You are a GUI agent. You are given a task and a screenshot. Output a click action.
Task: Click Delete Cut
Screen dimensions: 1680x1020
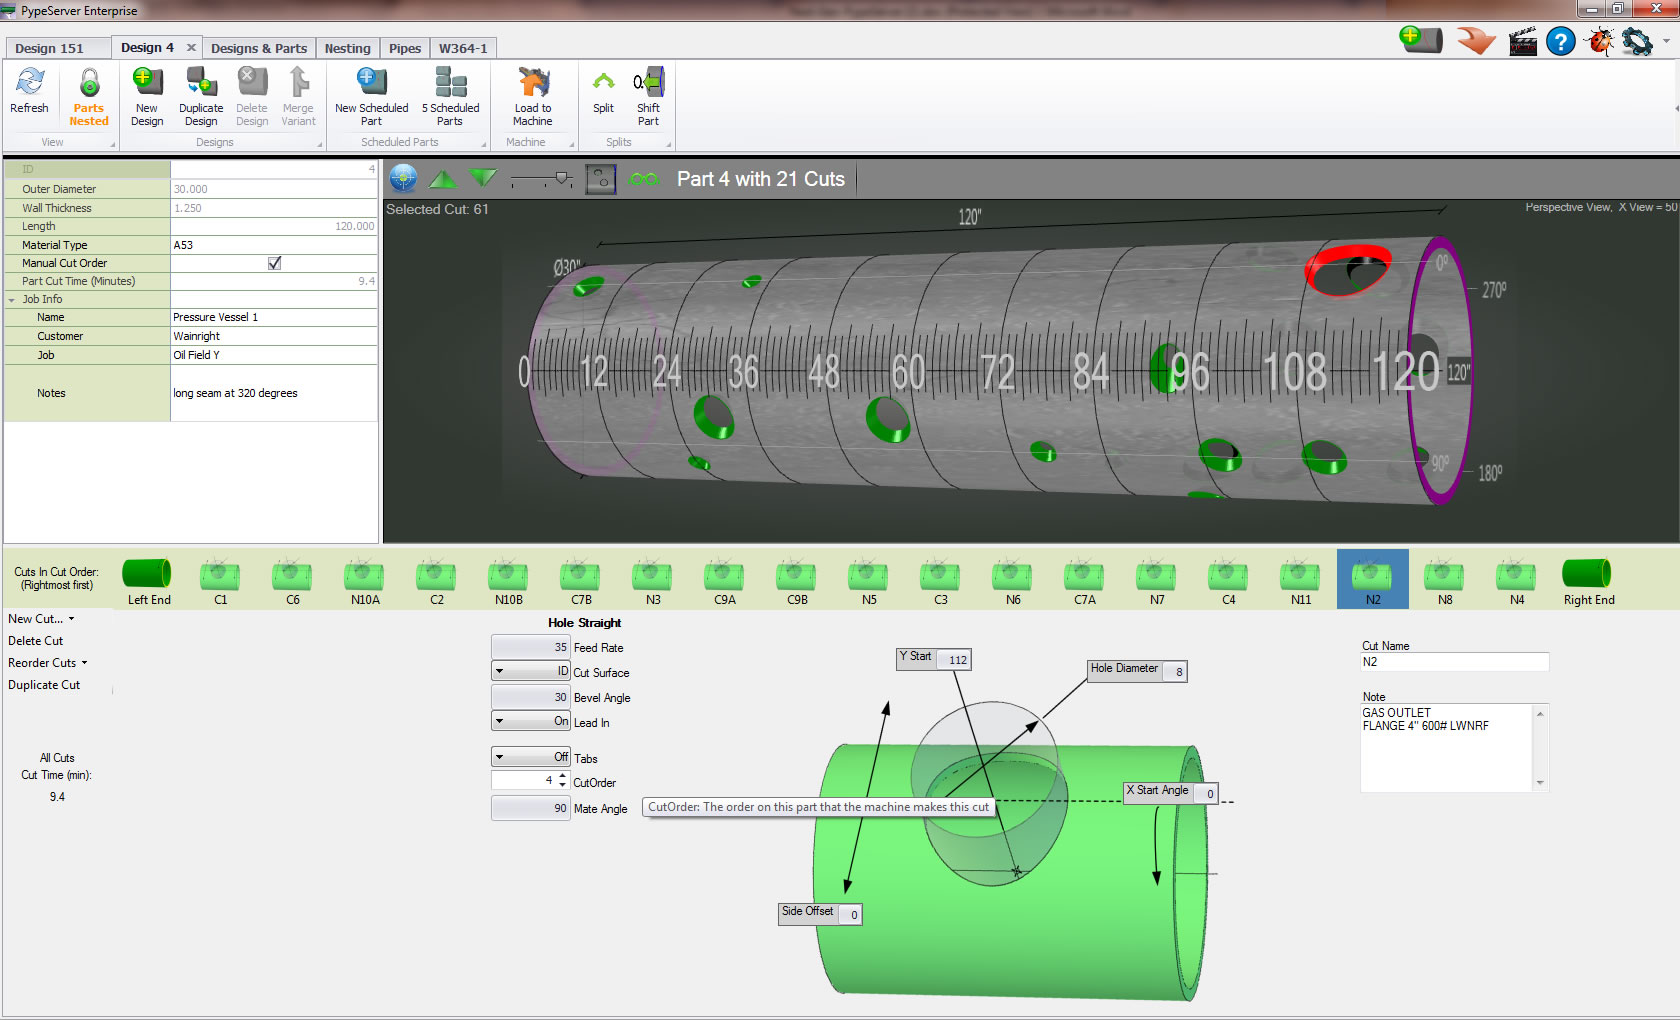(x=36, y=641)
